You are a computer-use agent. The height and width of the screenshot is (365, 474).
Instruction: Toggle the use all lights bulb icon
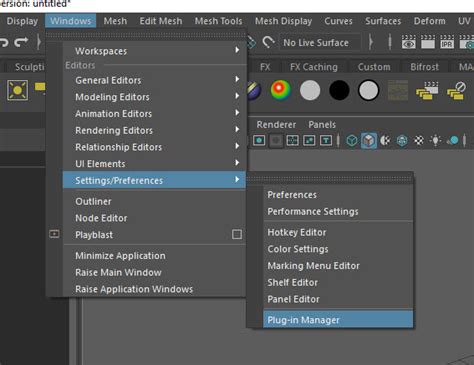click(x=435, y=140)
